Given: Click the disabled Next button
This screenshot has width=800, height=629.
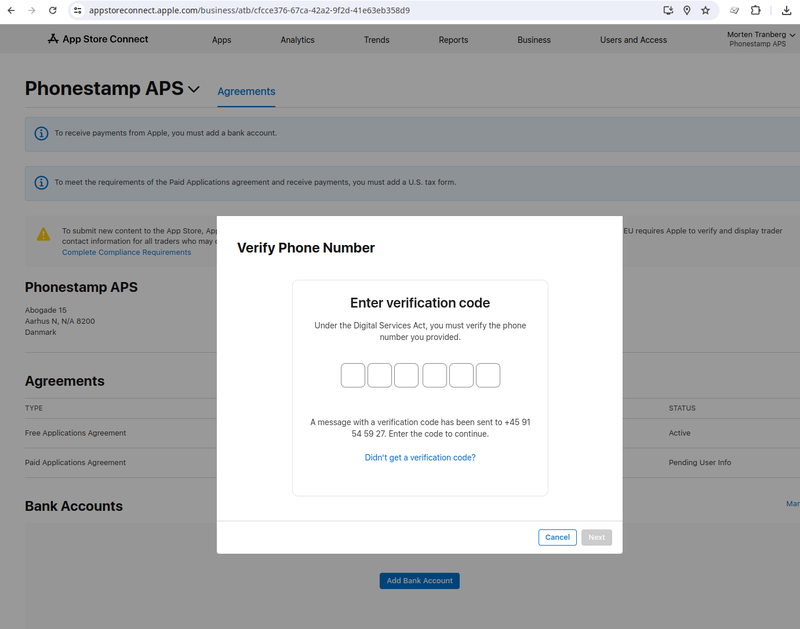Looking at the screenshot, I should 596,537.
